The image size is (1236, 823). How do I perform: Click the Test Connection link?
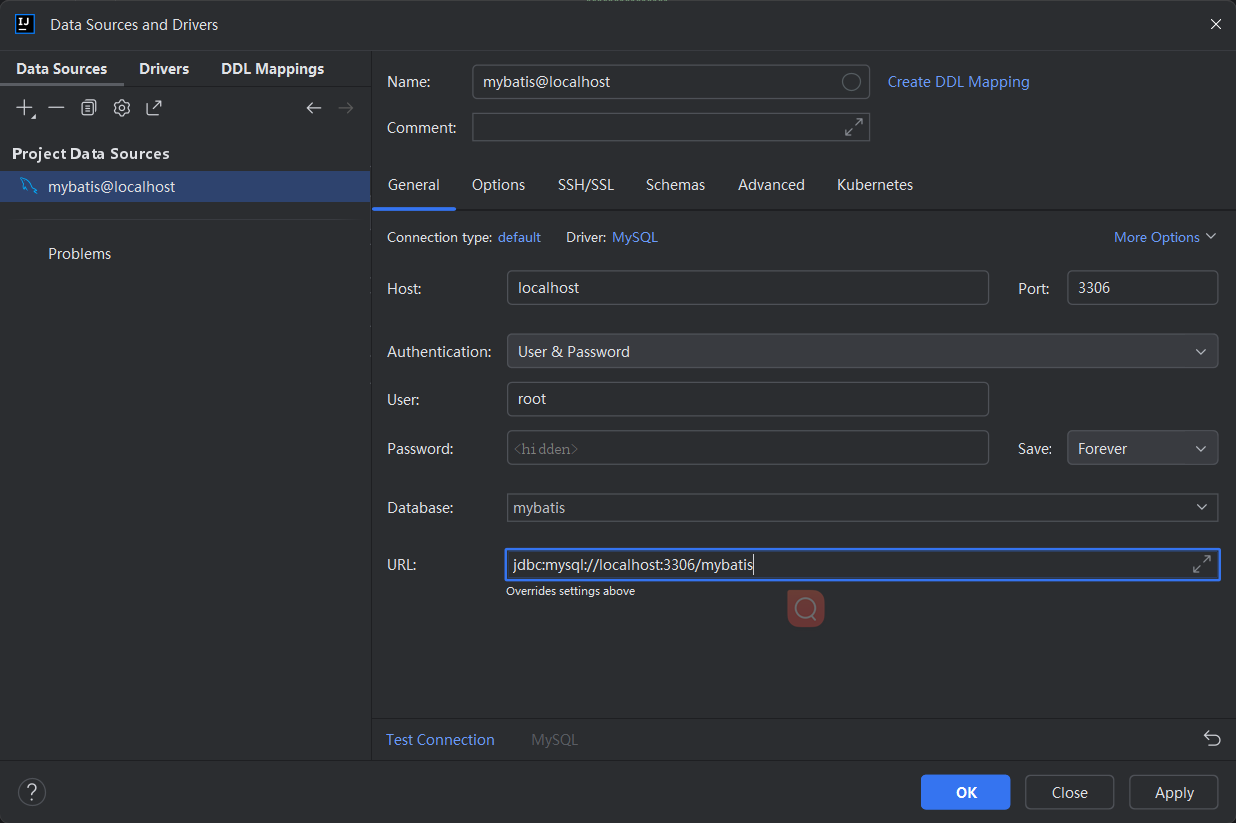click(440, 740)
